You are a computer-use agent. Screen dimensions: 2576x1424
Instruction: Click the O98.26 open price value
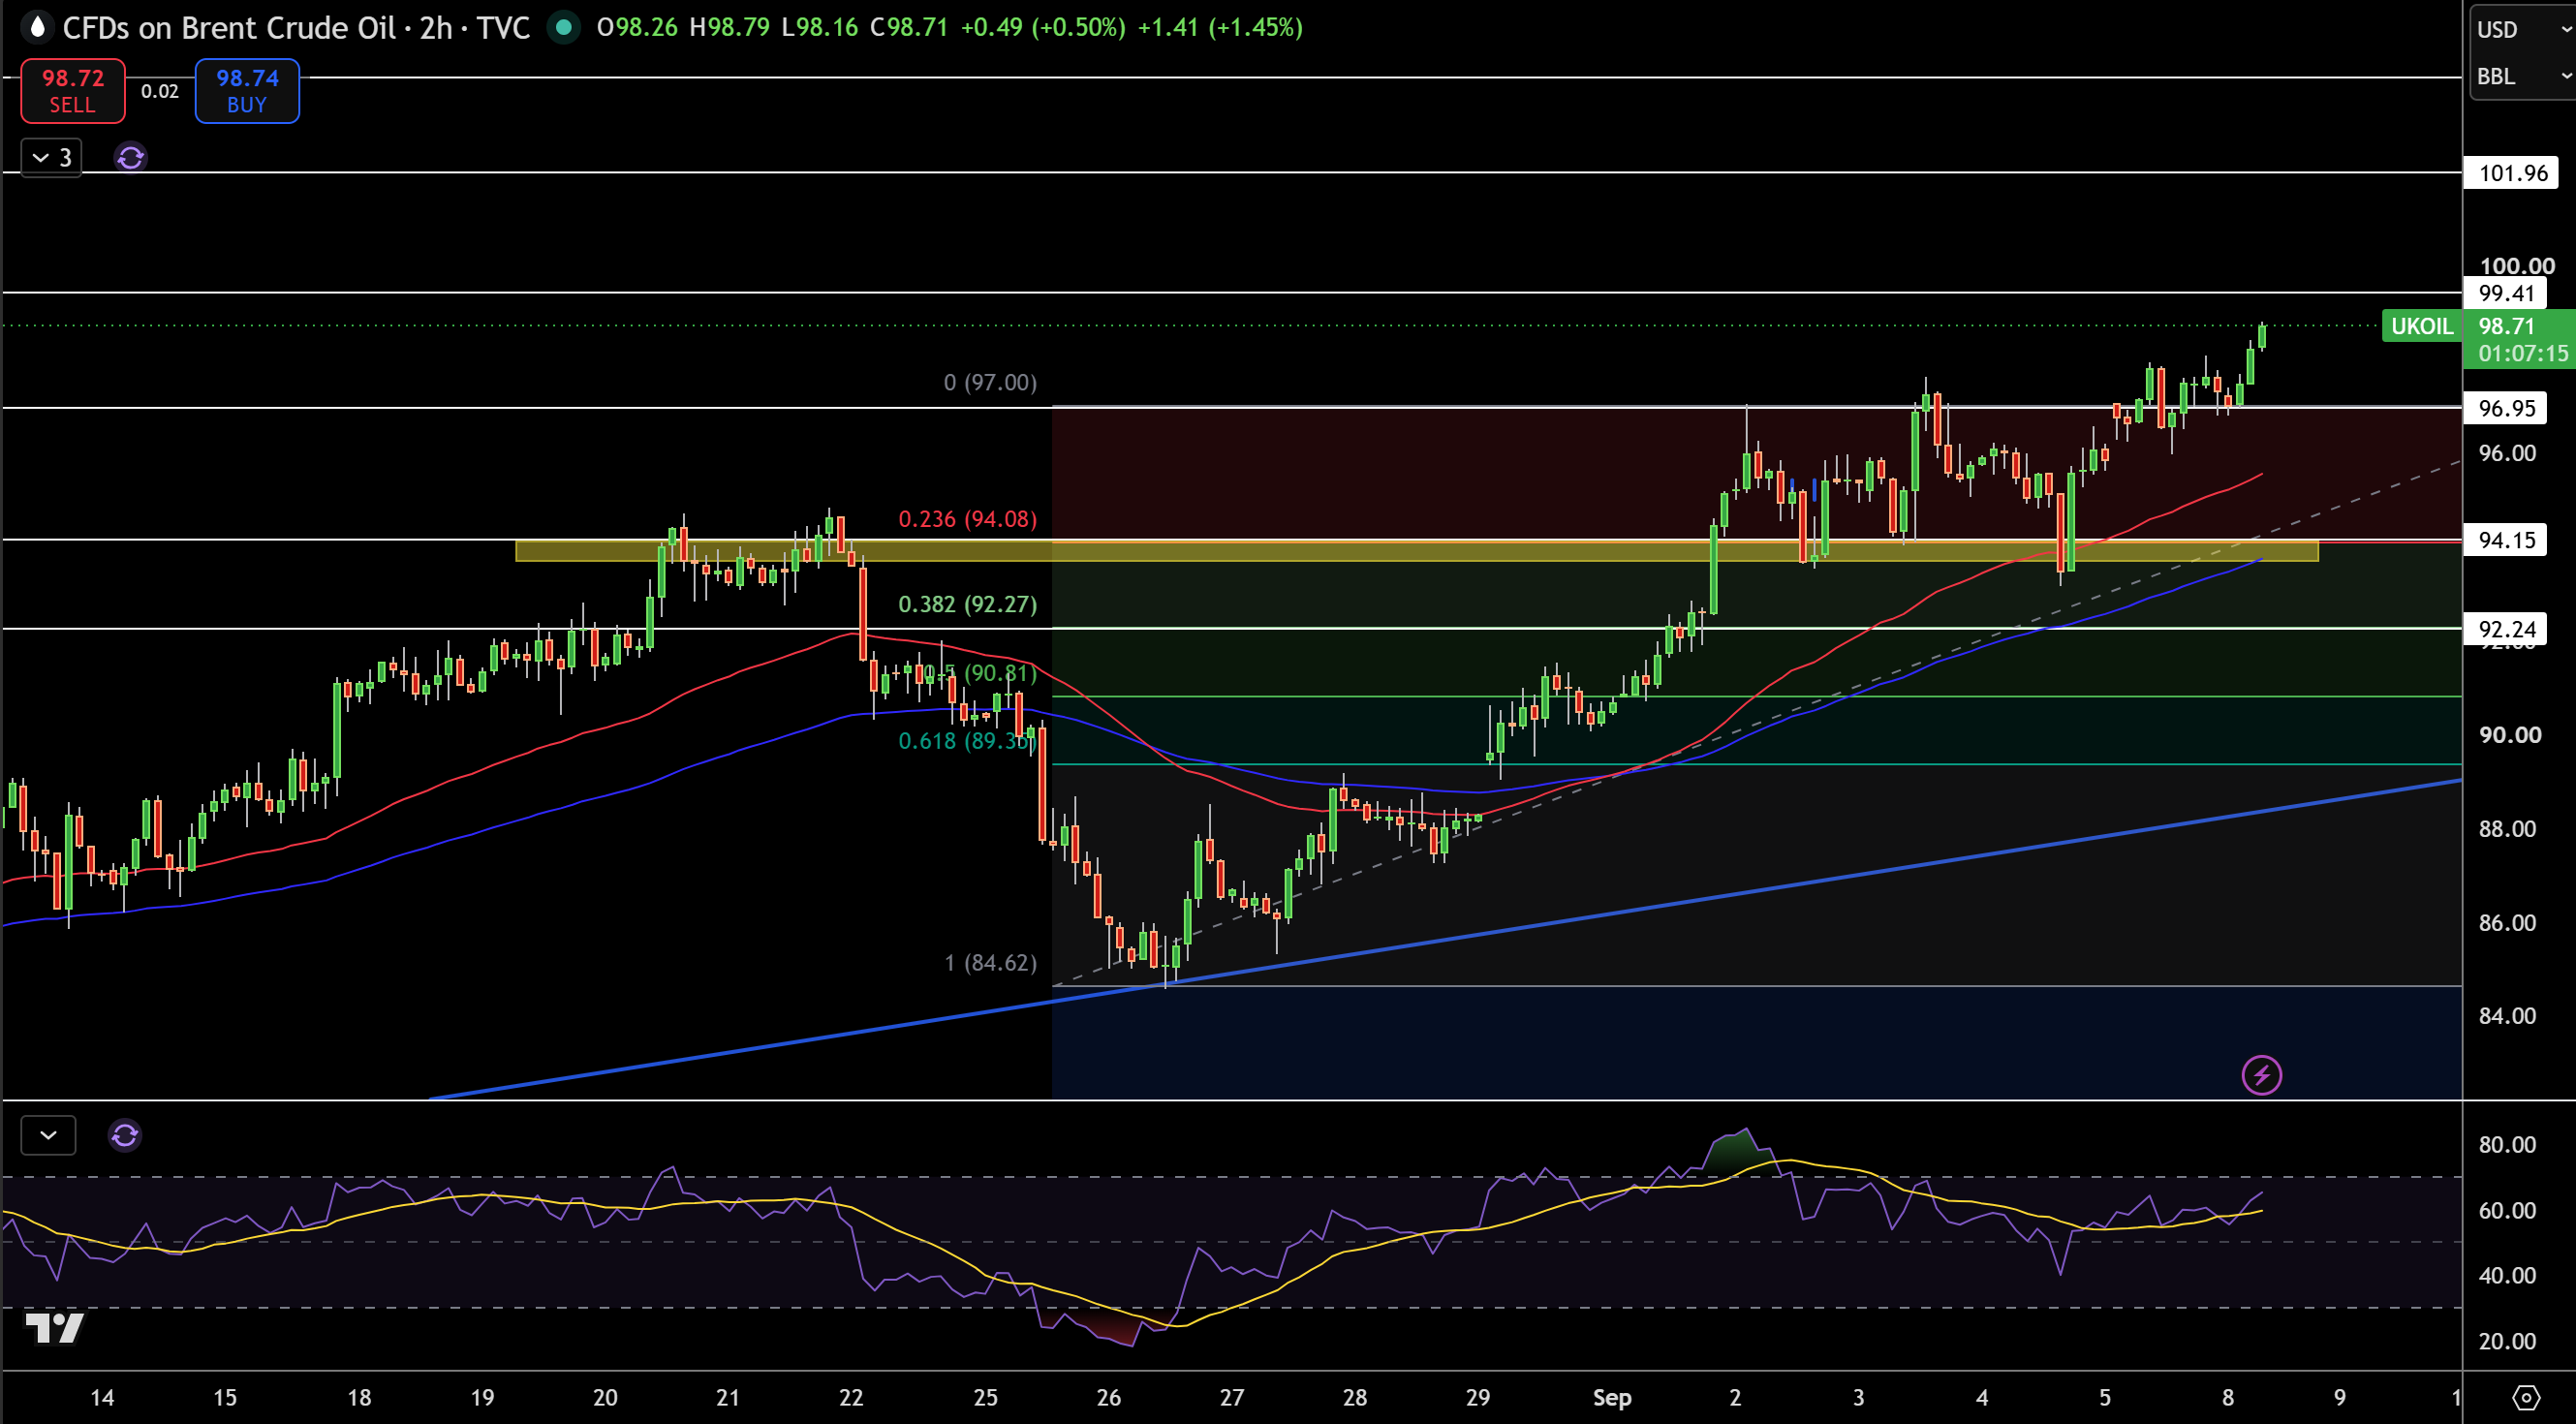coord(637,27)
